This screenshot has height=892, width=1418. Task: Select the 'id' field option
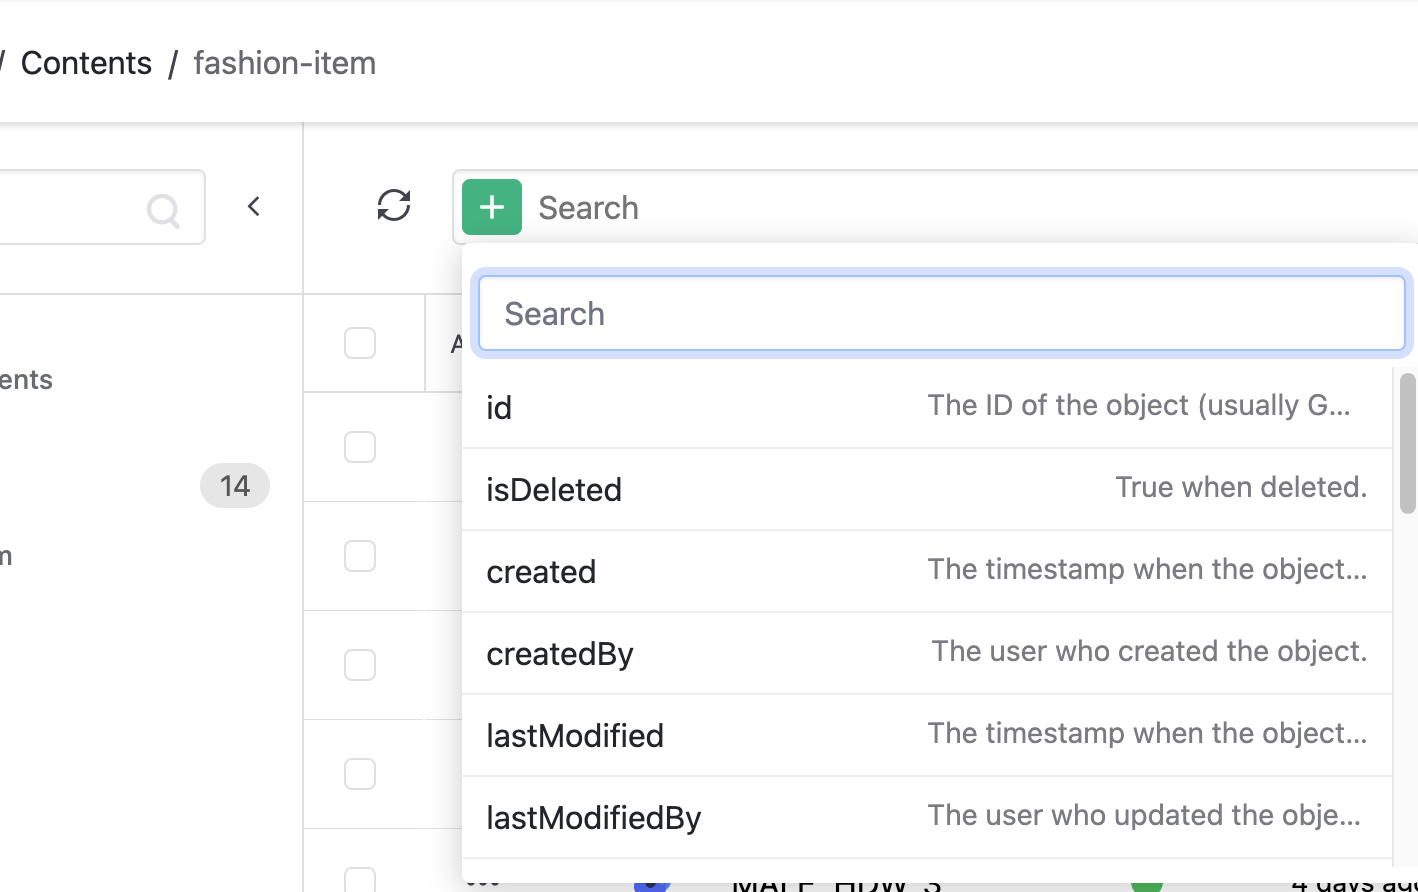927,407
